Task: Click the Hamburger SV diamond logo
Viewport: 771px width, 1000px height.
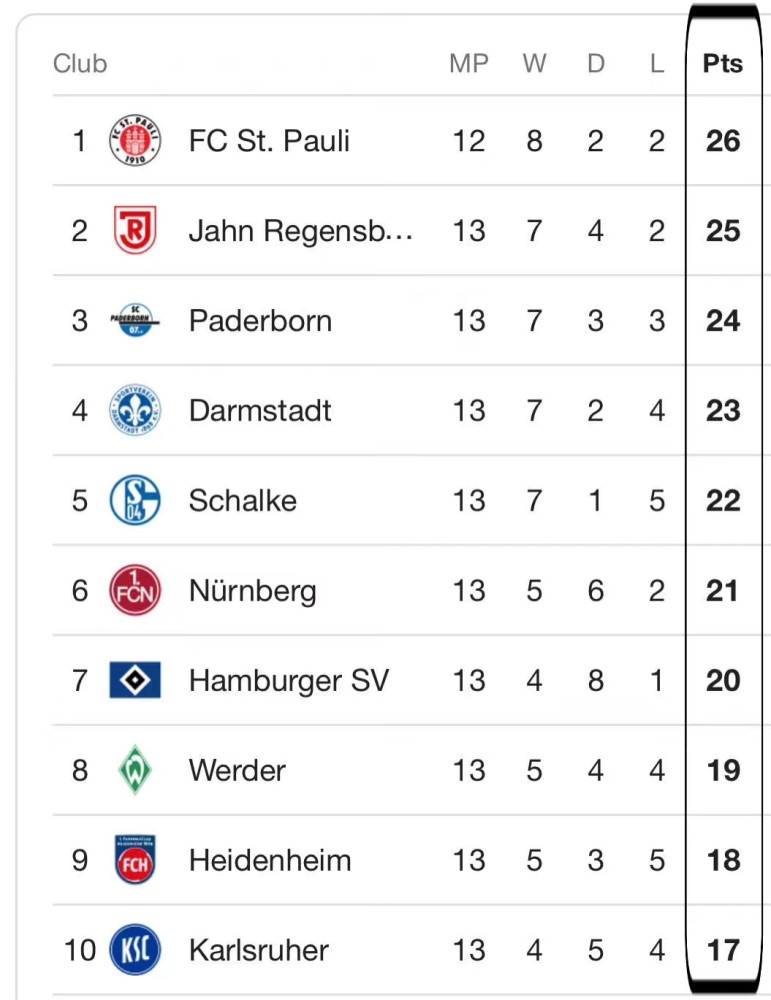Action: point(135,680)
